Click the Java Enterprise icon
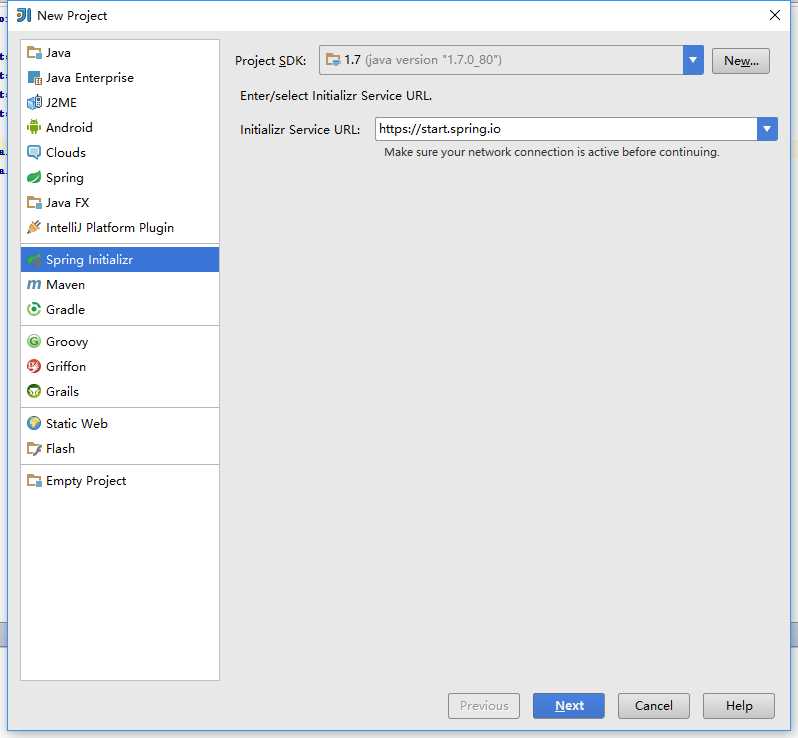798x738 pixels. [x=34, y=77]
